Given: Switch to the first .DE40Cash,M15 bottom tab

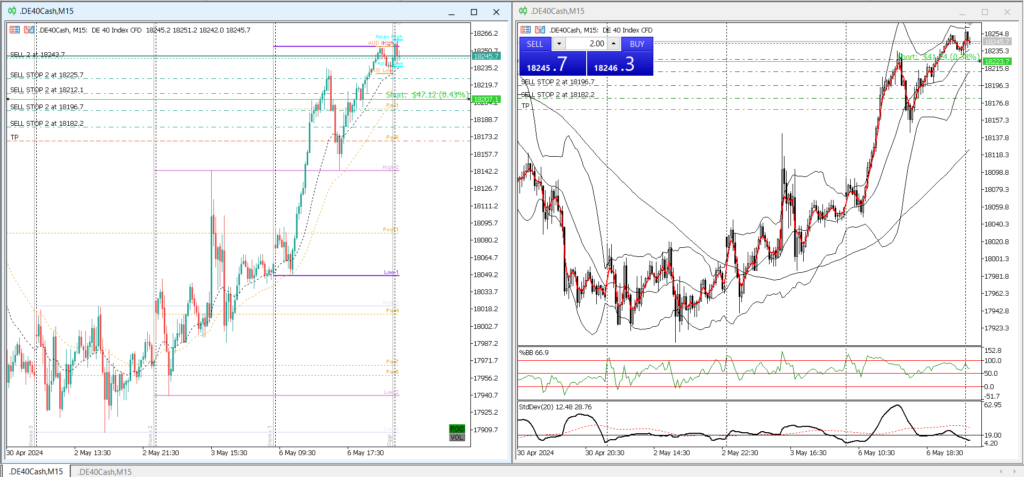Looking at the screenshot, I should click(x=35, y=472).
